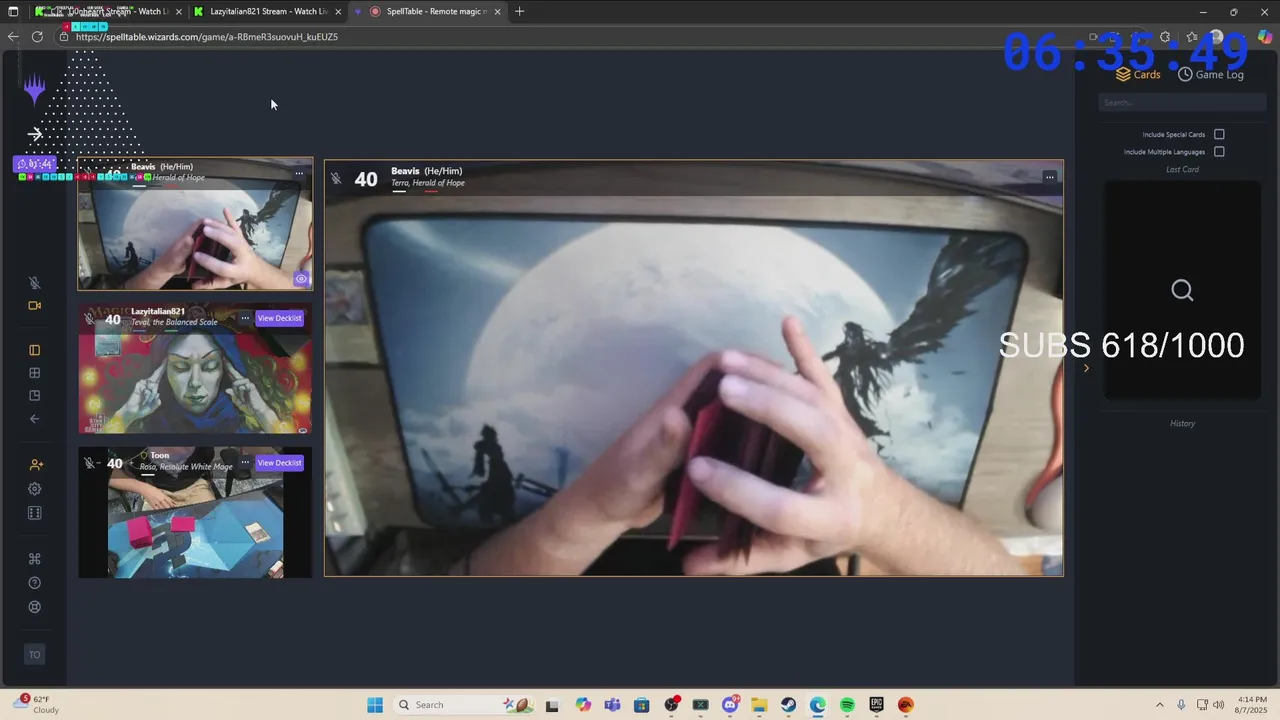Screen dimensions: 1280x720
Task: Open the help question mark icon
Action: coord(35,583)
